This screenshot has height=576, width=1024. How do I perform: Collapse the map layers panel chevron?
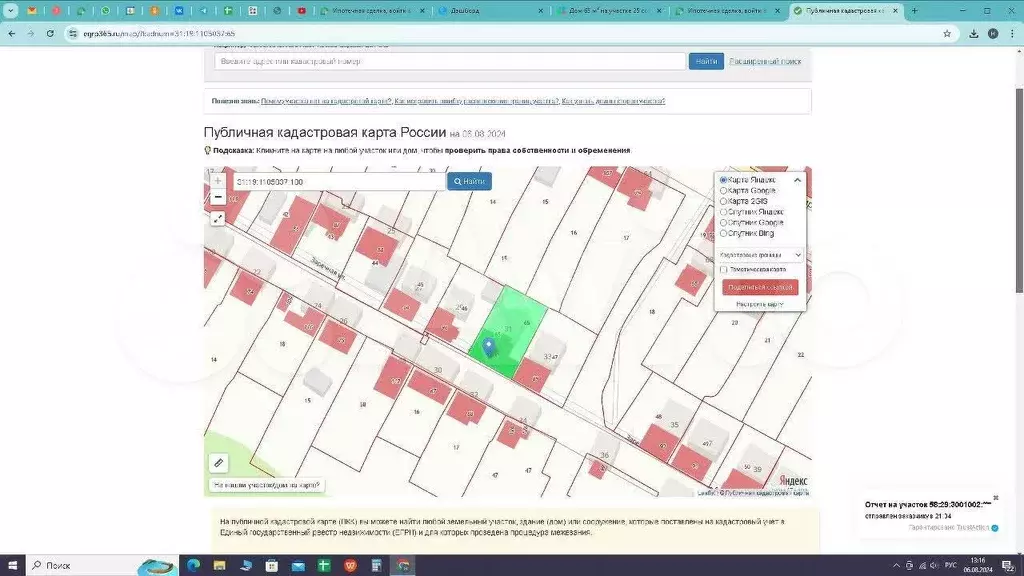[x=797, y=180]
